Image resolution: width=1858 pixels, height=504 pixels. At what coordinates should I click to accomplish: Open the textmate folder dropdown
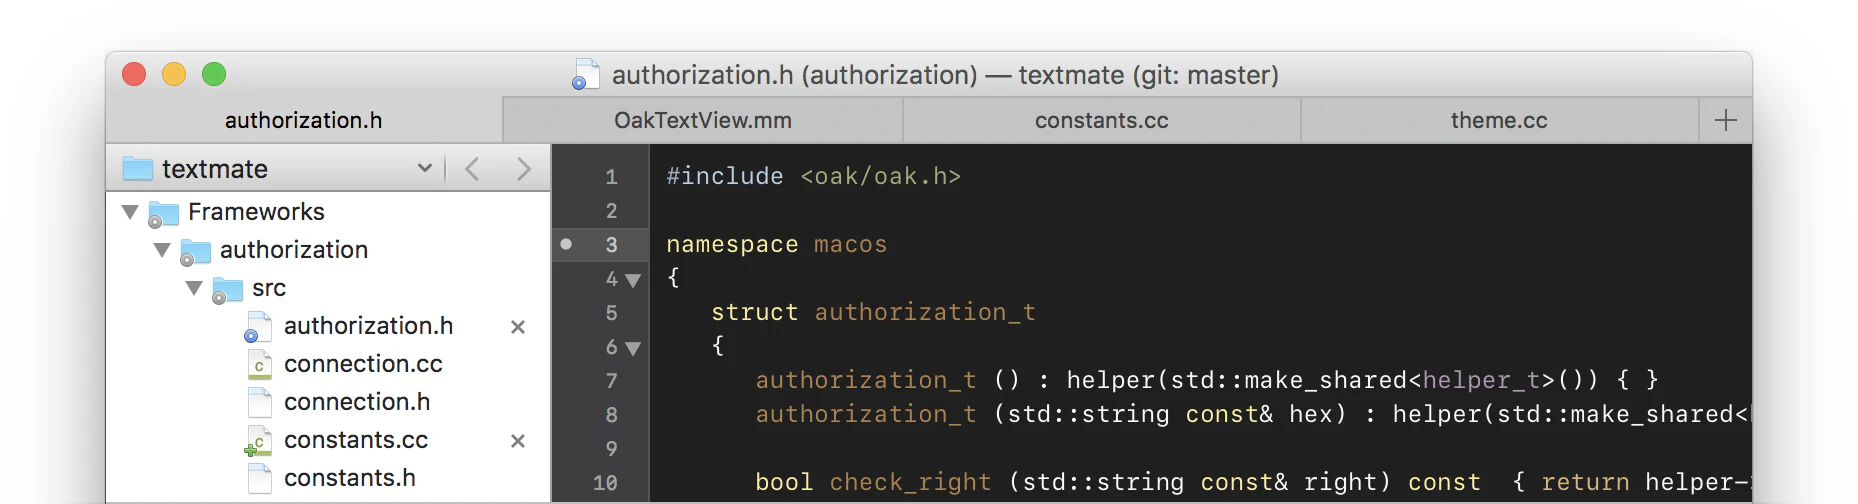click(424, 168)
